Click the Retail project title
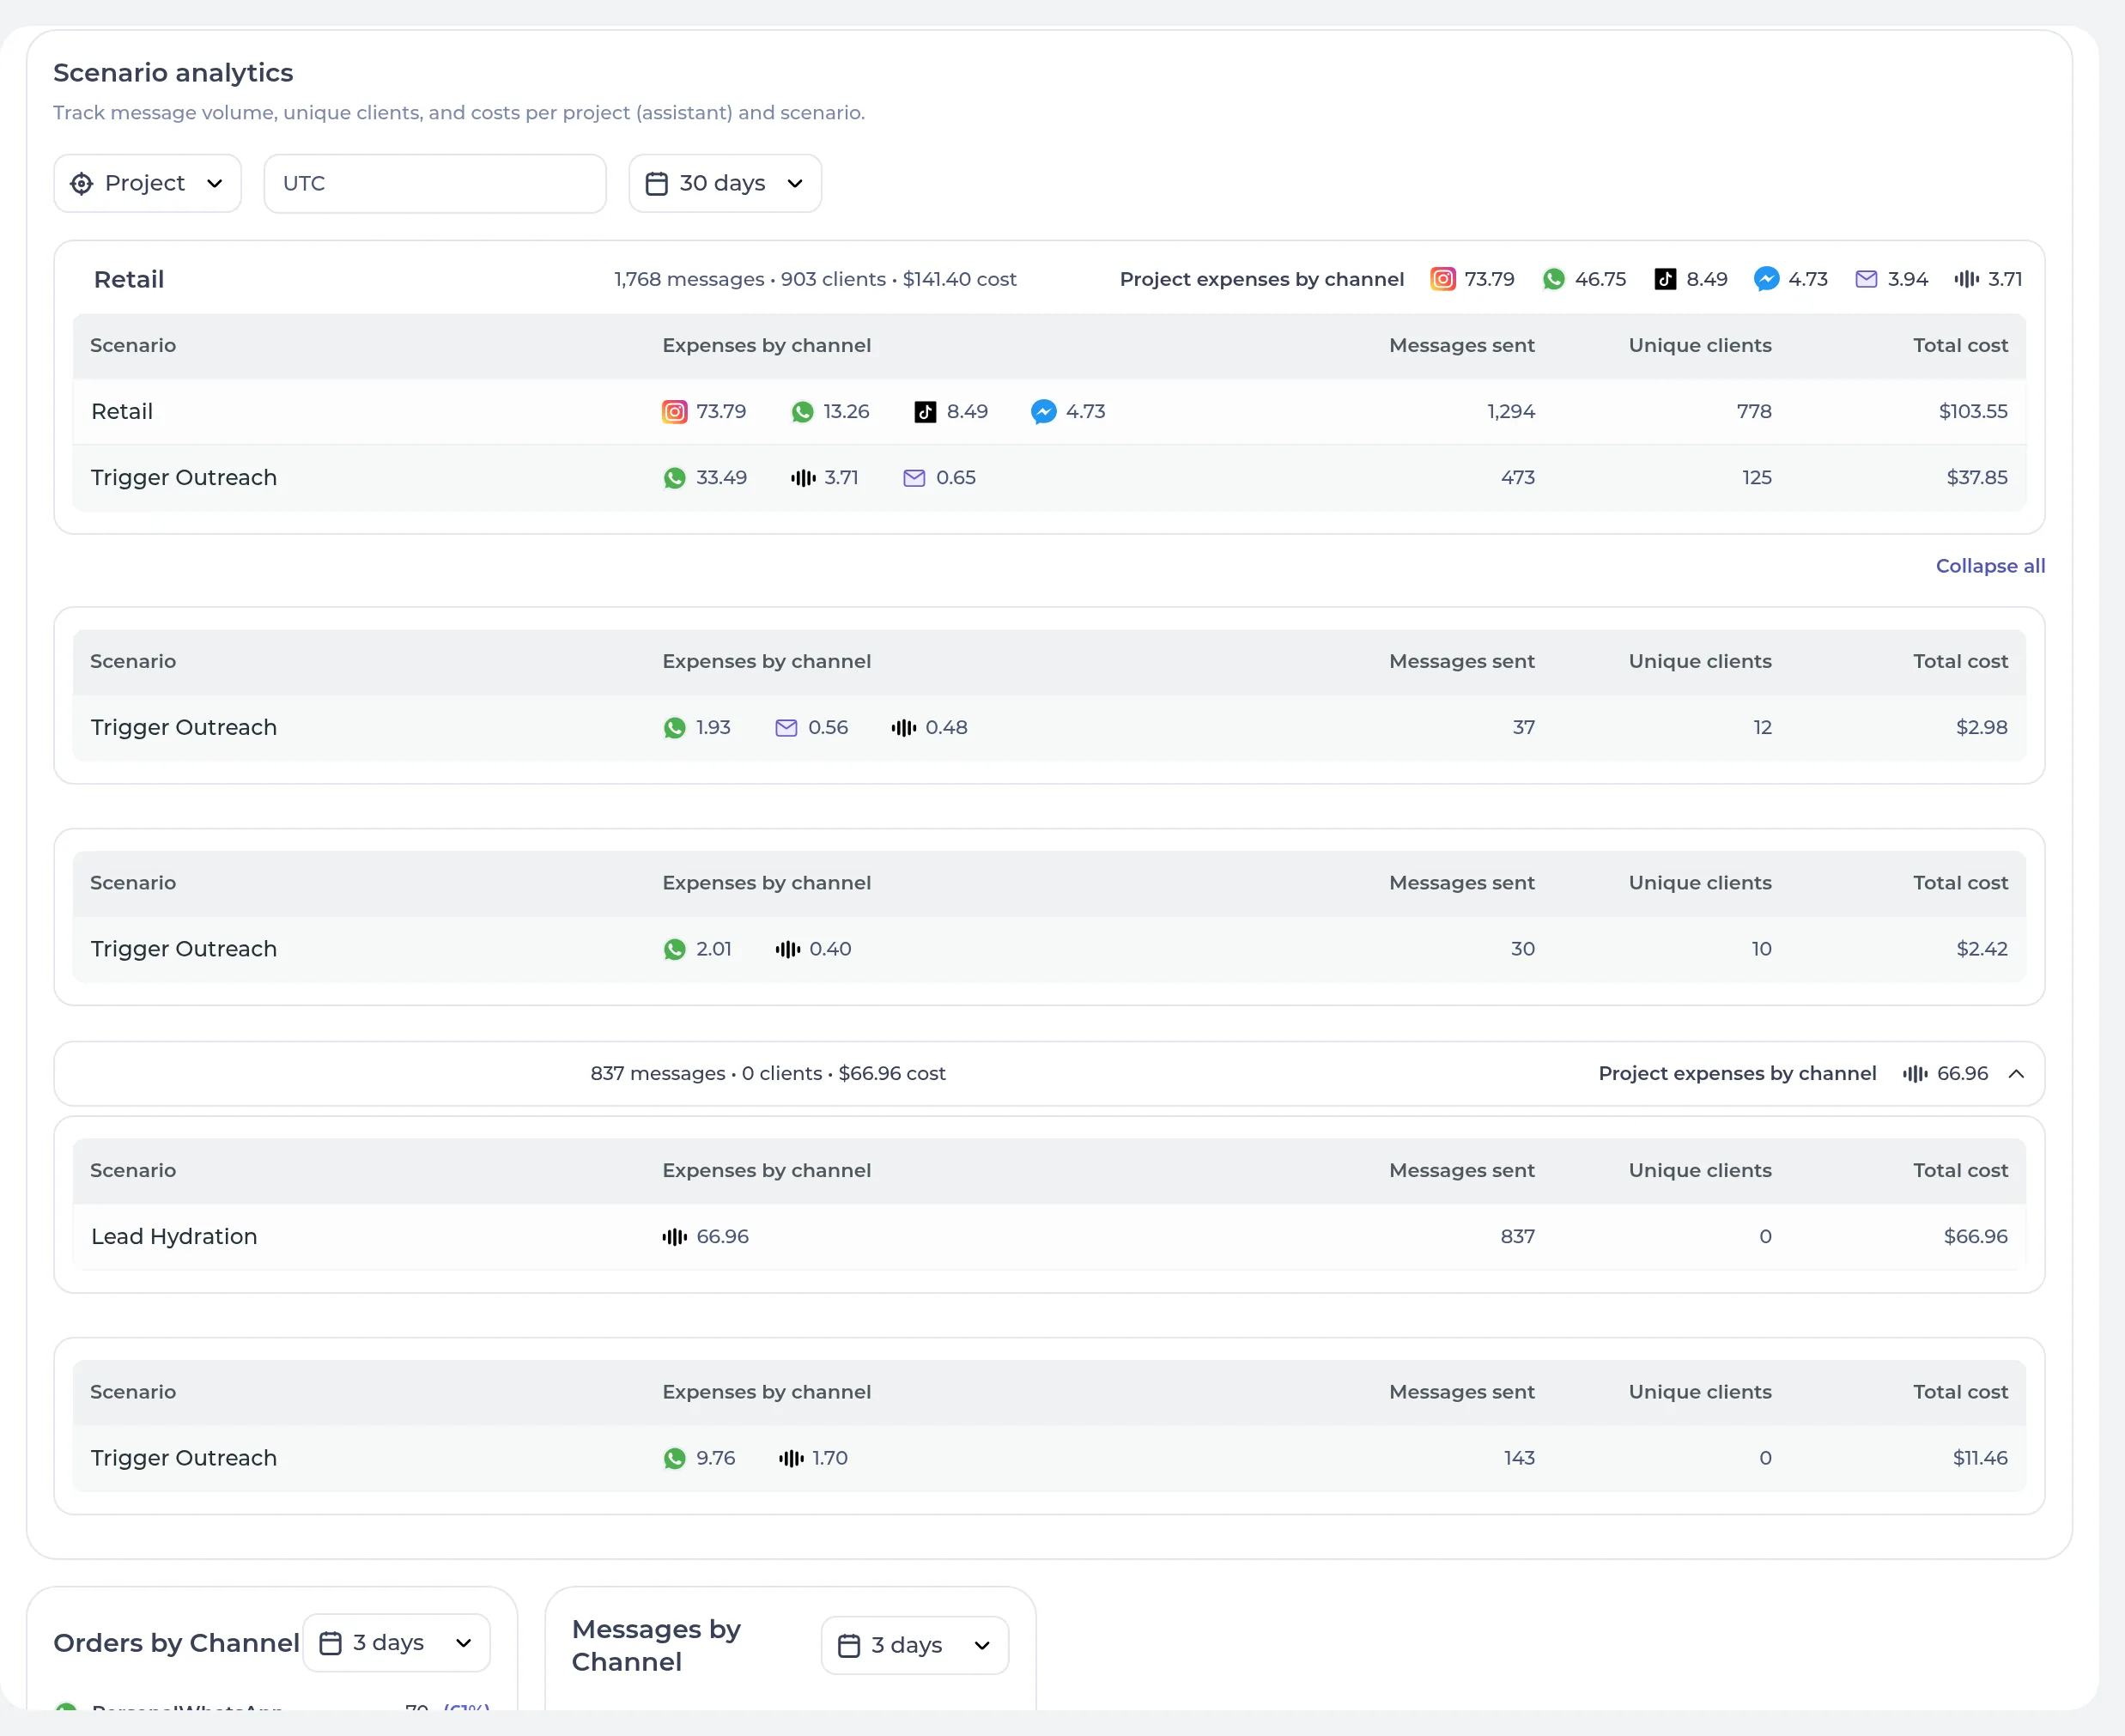 click(129, 279)
